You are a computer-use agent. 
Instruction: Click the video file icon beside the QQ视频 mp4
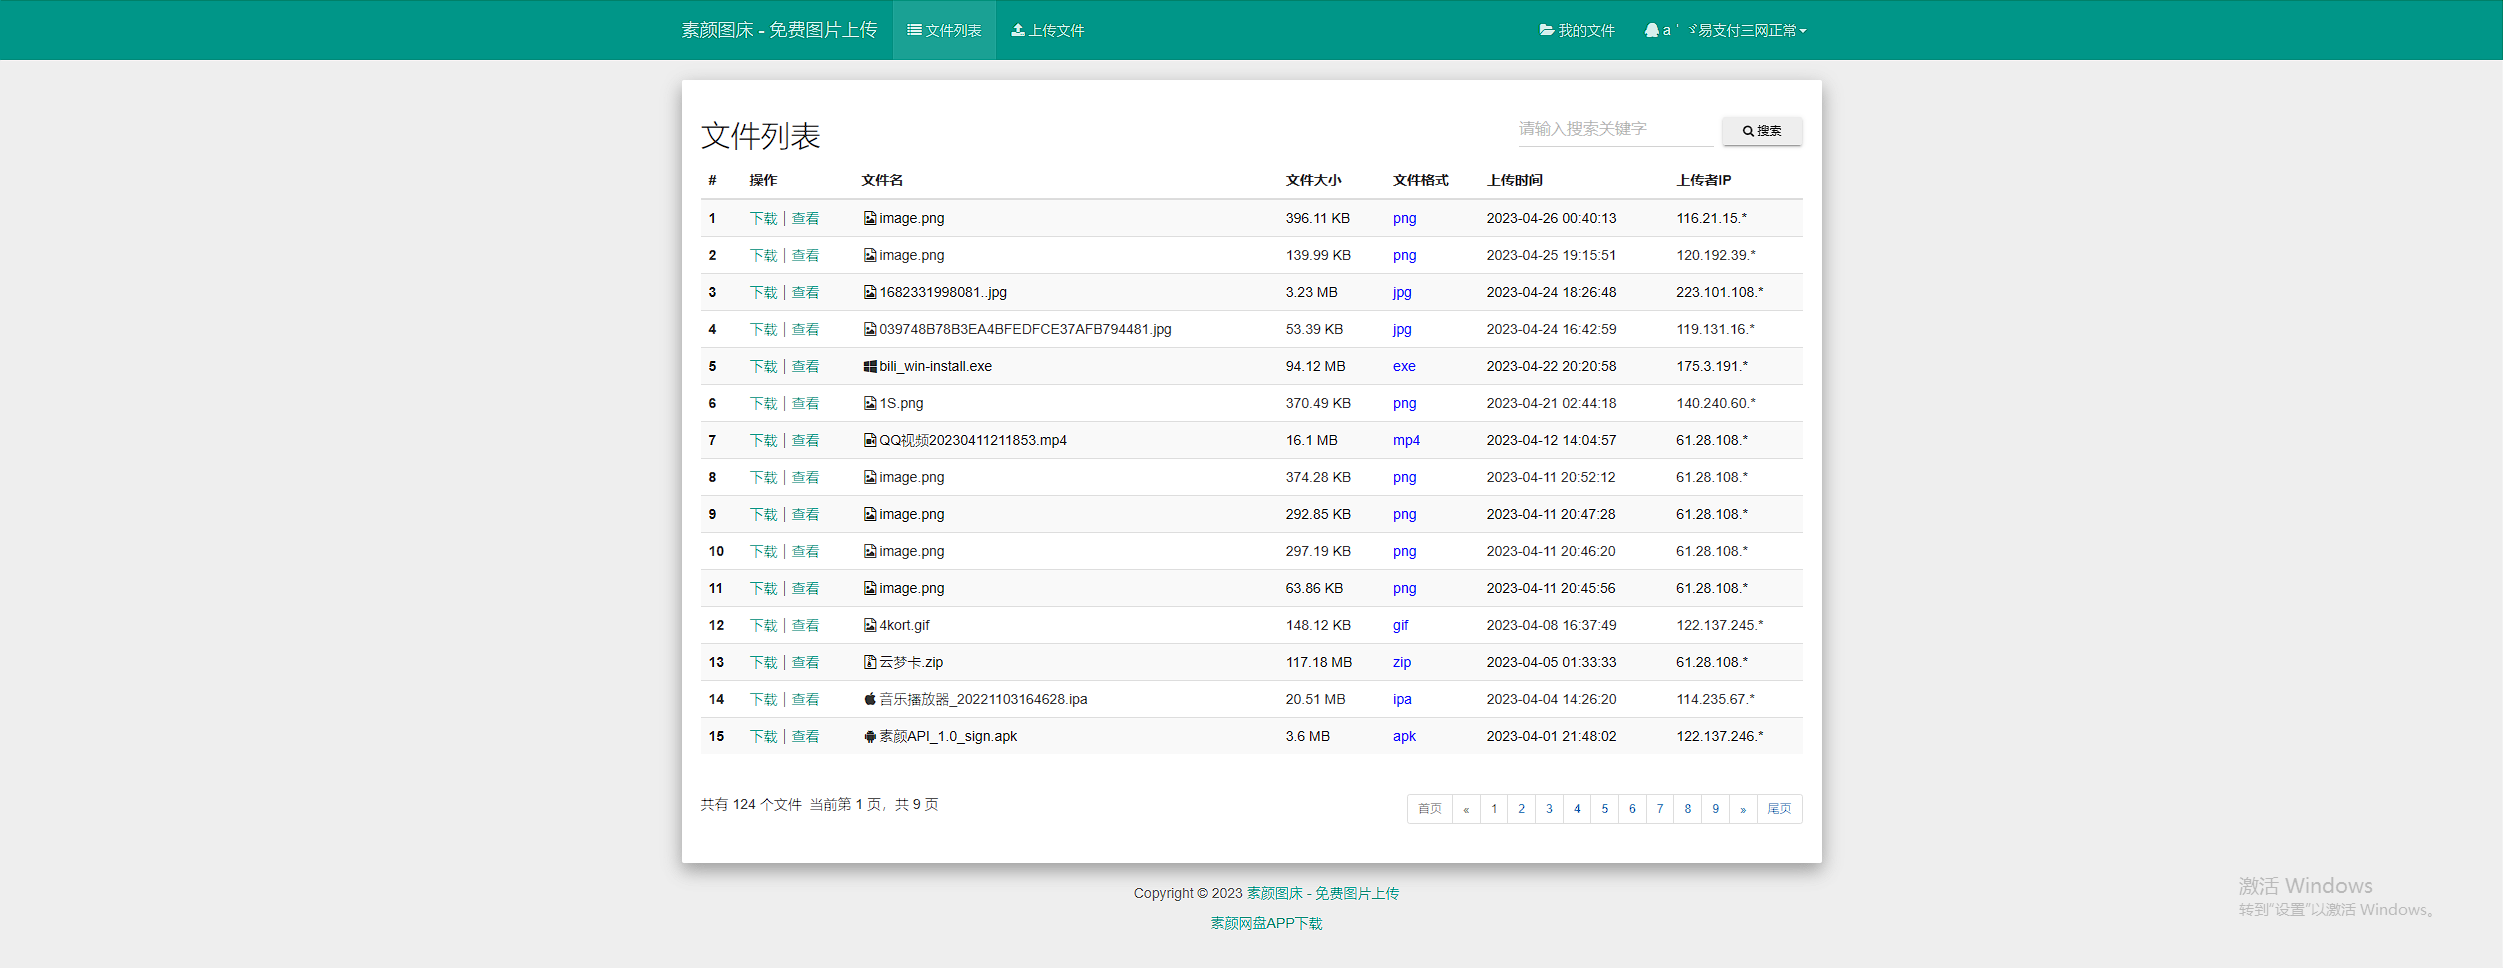pos(869,441)
